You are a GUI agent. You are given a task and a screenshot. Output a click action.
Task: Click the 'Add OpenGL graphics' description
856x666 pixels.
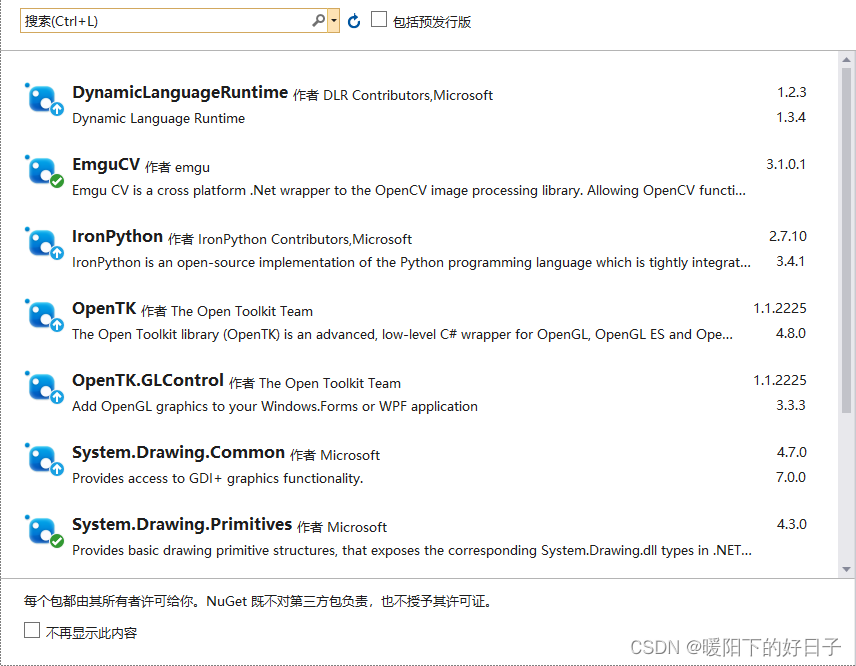click(x=275, y=406)
